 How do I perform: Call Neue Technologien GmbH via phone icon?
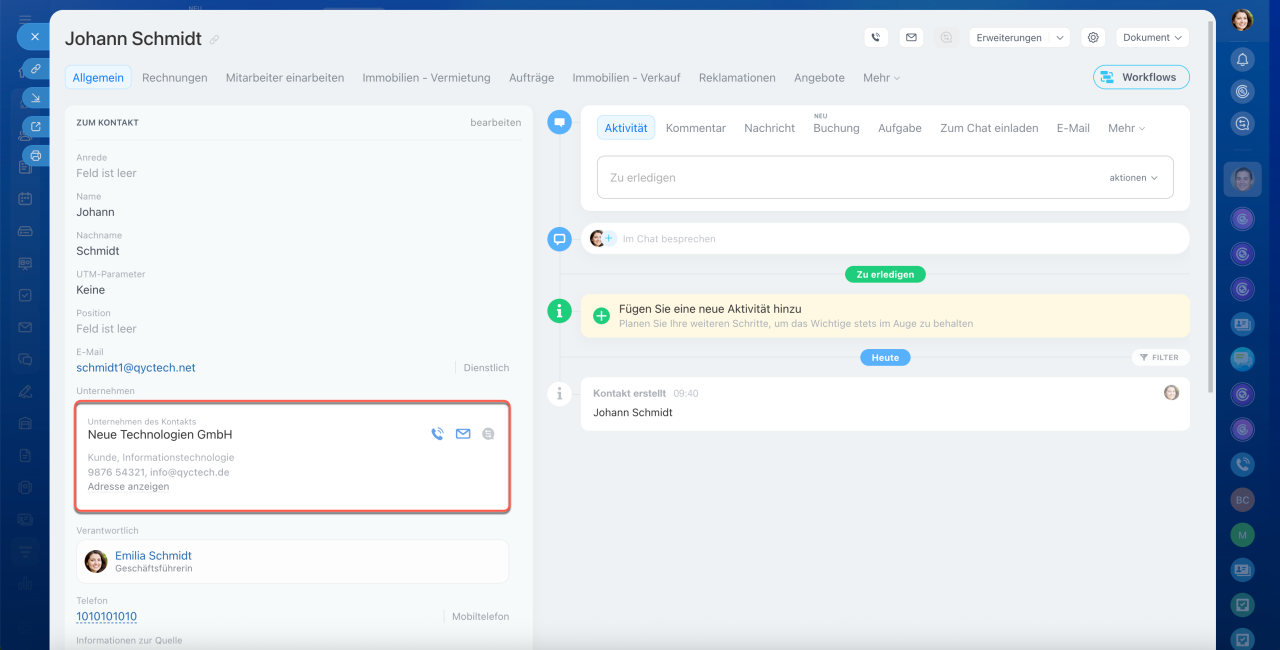[x=437, y=434]
